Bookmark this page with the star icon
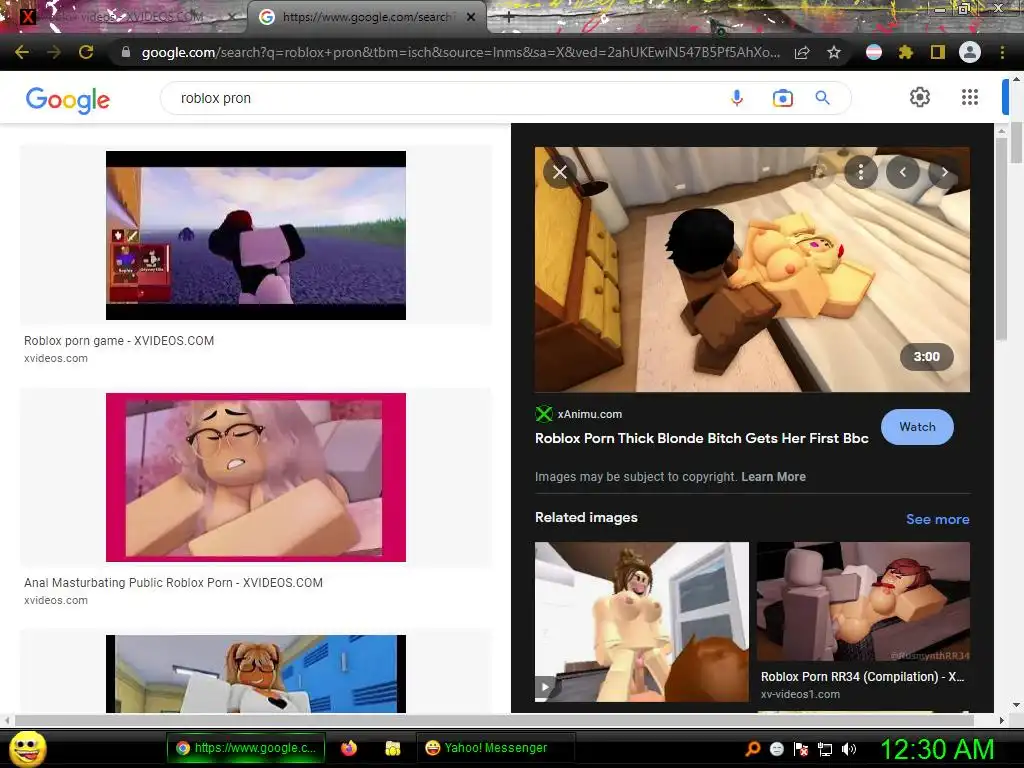The image size is (1024, 768). [x=834, y=52]
